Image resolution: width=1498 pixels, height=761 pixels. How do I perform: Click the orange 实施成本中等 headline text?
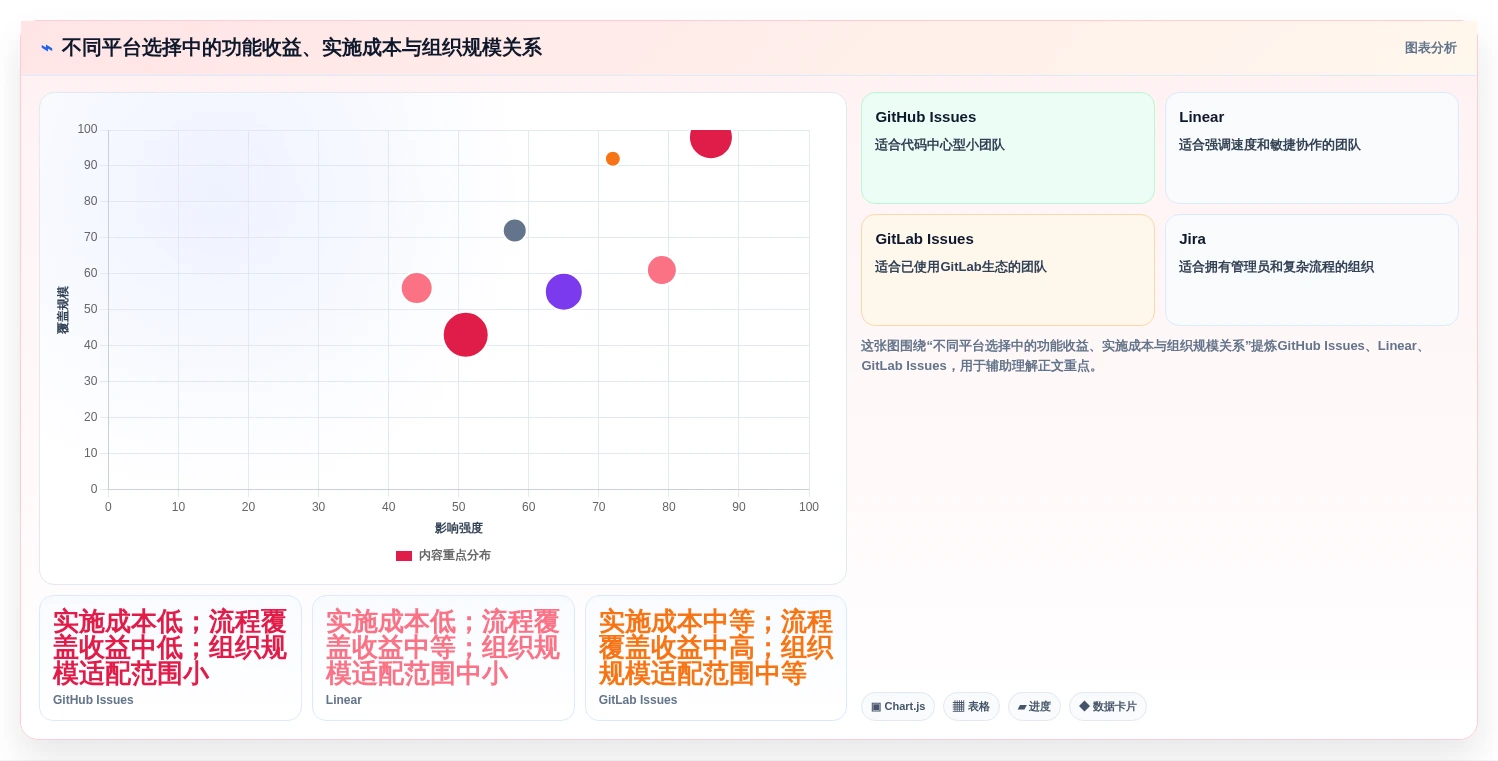tap(716, 648)
